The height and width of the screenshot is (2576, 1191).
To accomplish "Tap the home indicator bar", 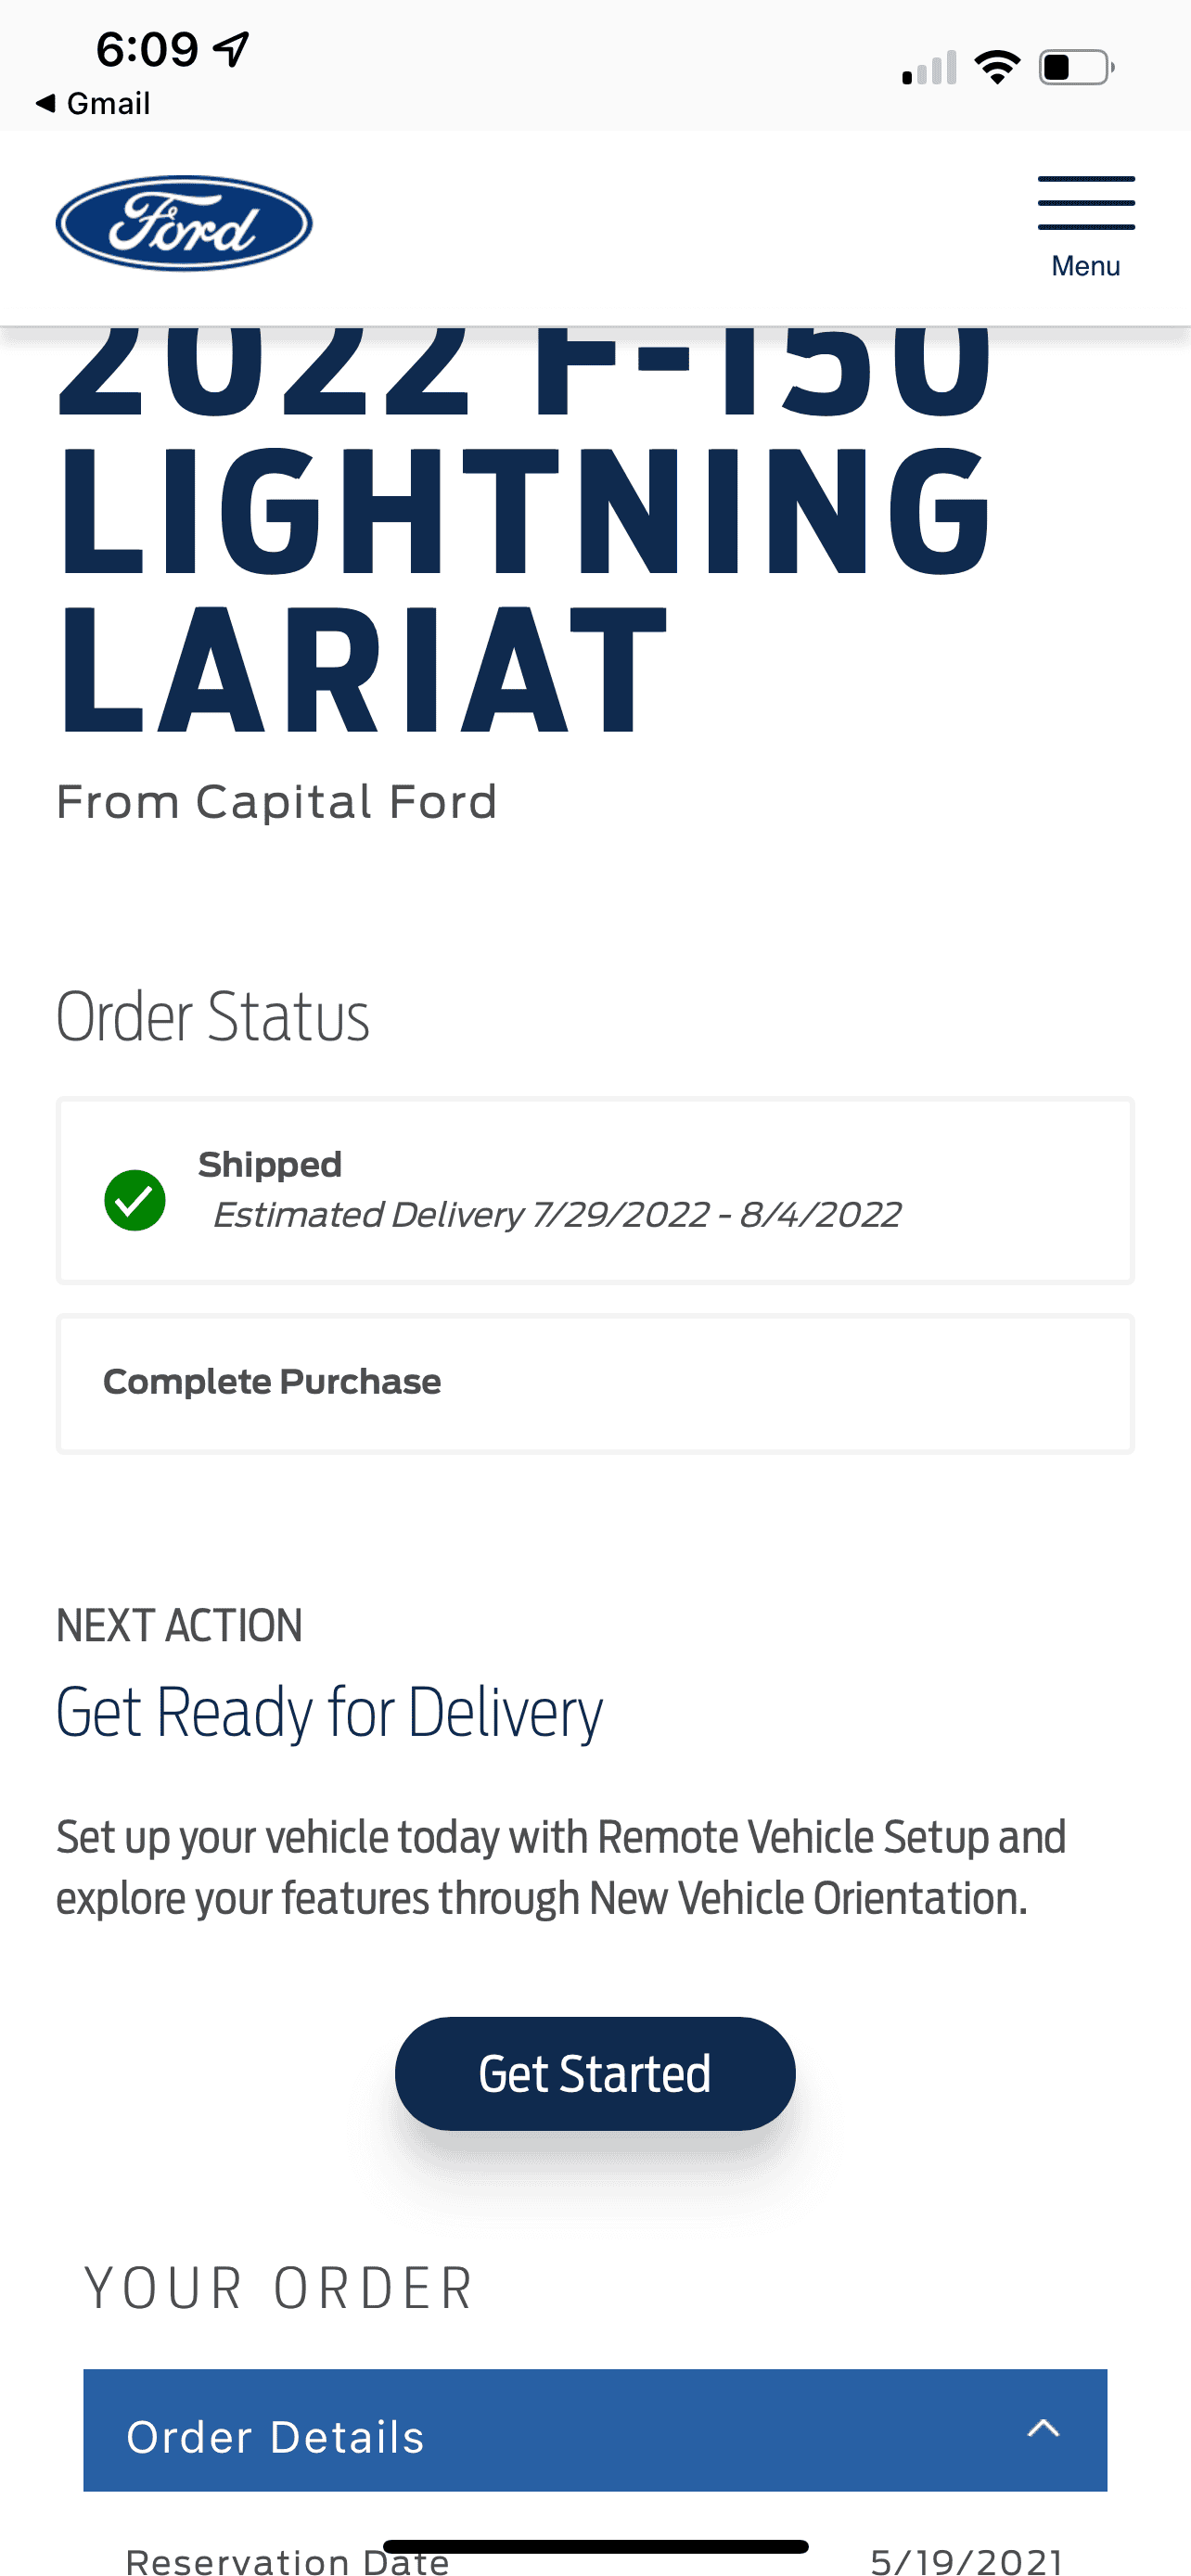I will click(595, 2546).
